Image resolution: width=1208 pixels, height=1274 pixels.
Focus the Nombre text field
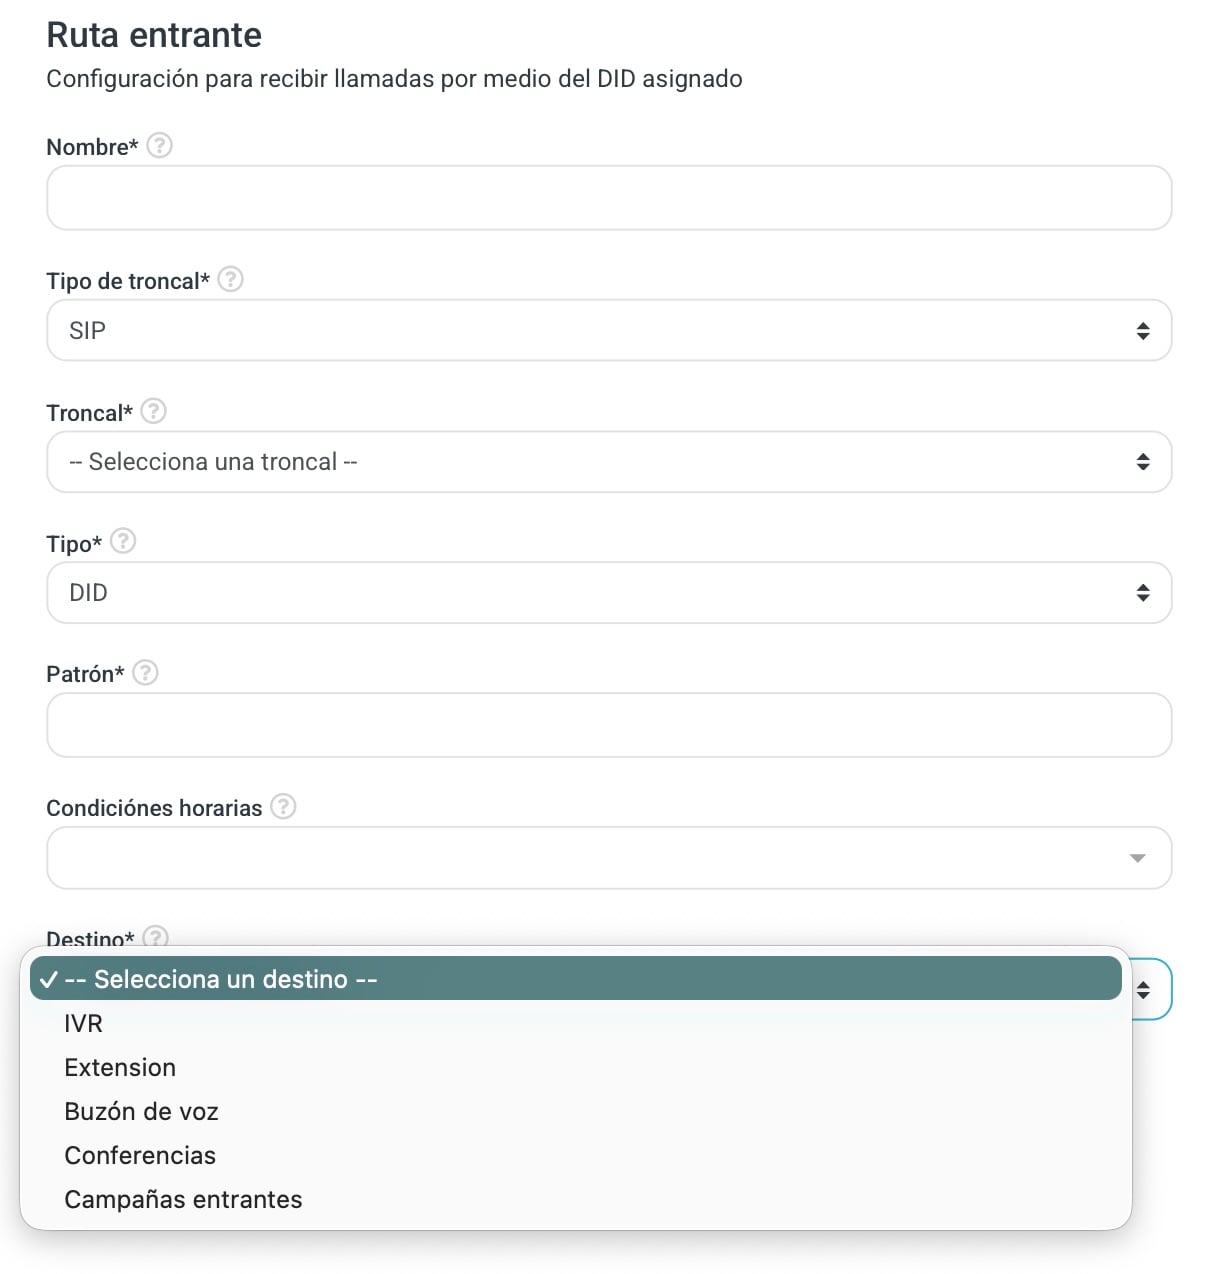609,198
